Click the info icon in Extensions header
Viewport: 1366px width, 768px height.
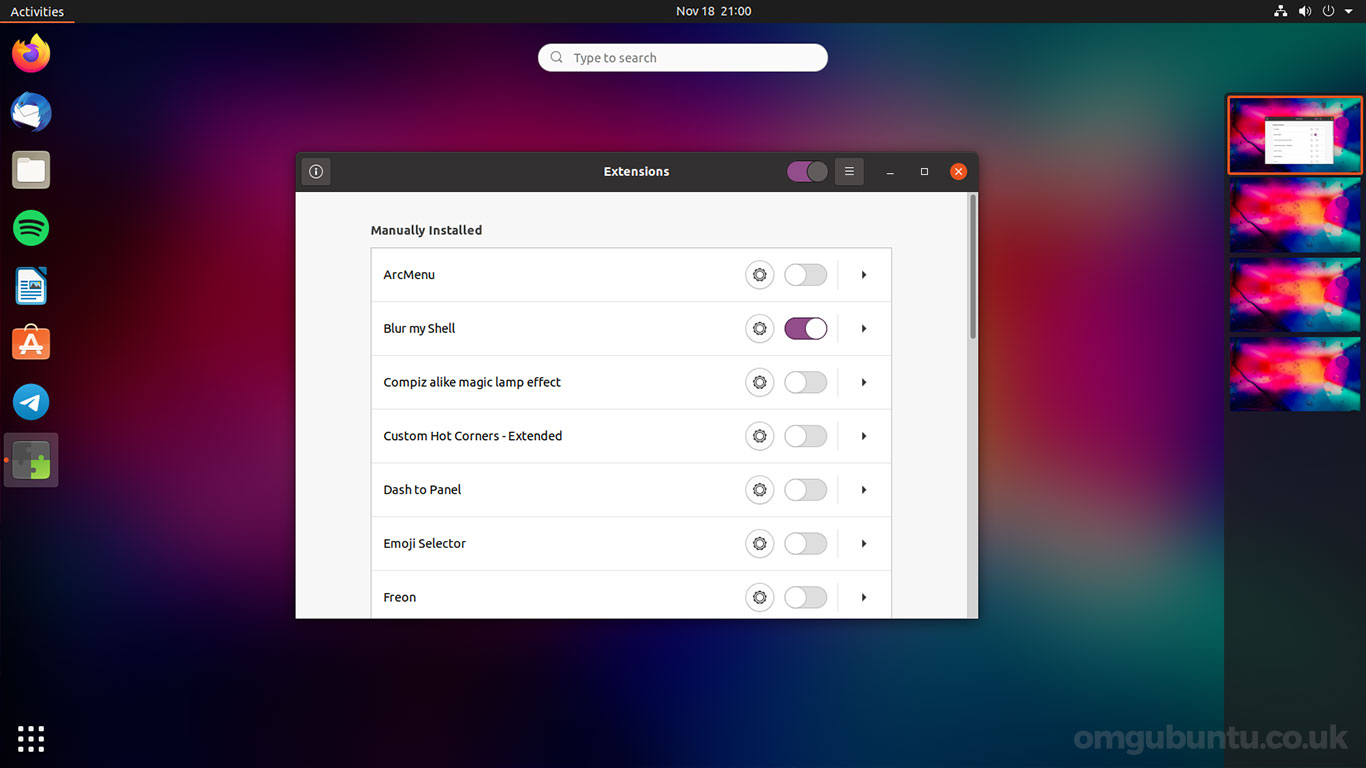tap(316, 172)
